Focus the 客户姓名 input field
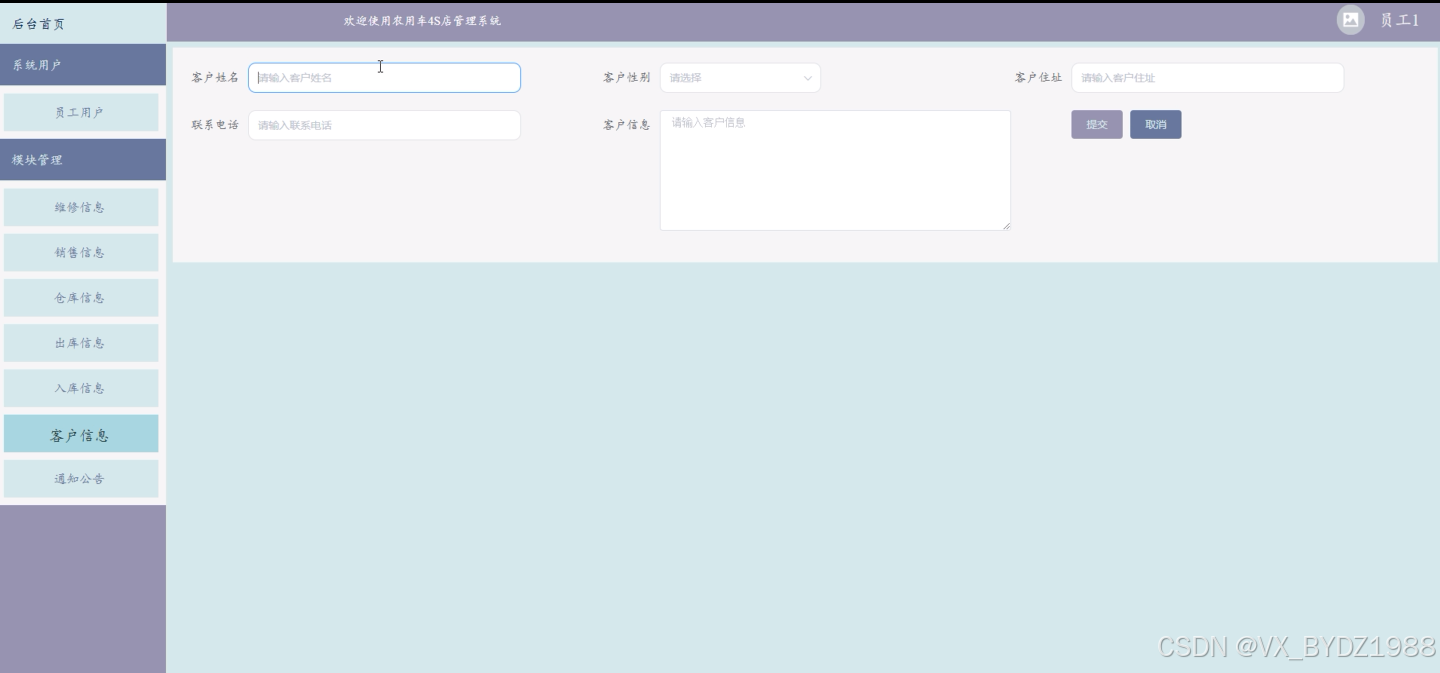Image resolution: width=1440 pixels, height=673 pixels. (384, 78)
